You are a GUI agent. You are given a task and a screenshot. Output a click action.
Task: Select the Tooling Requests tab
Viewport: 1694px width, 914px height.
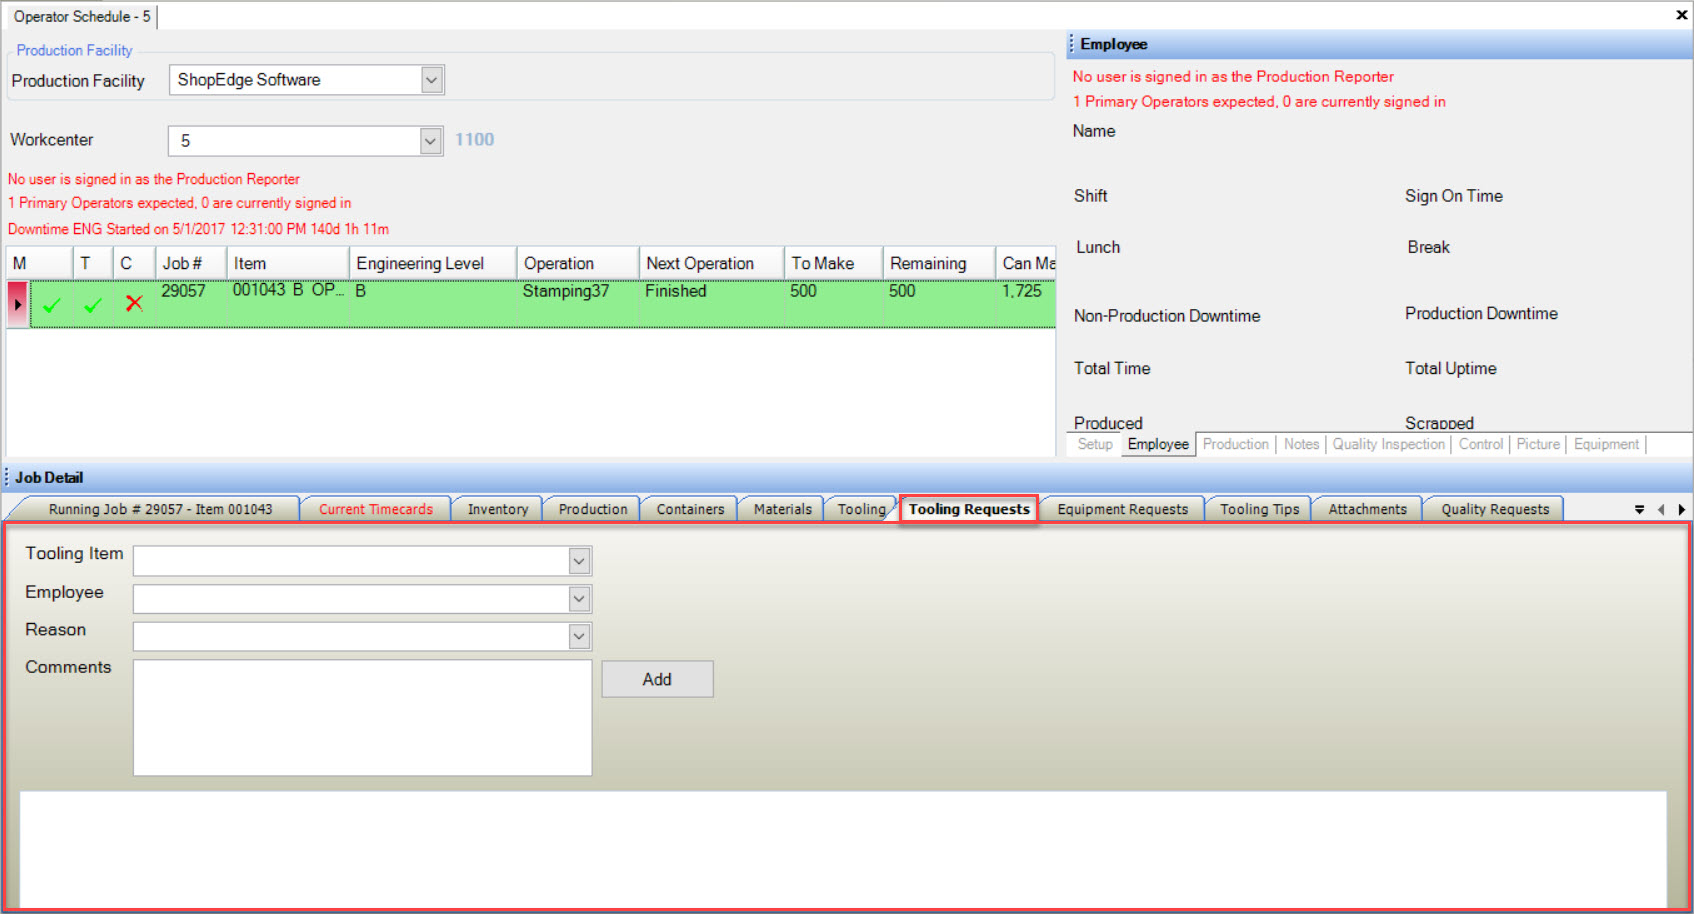(x=969, y=509)
